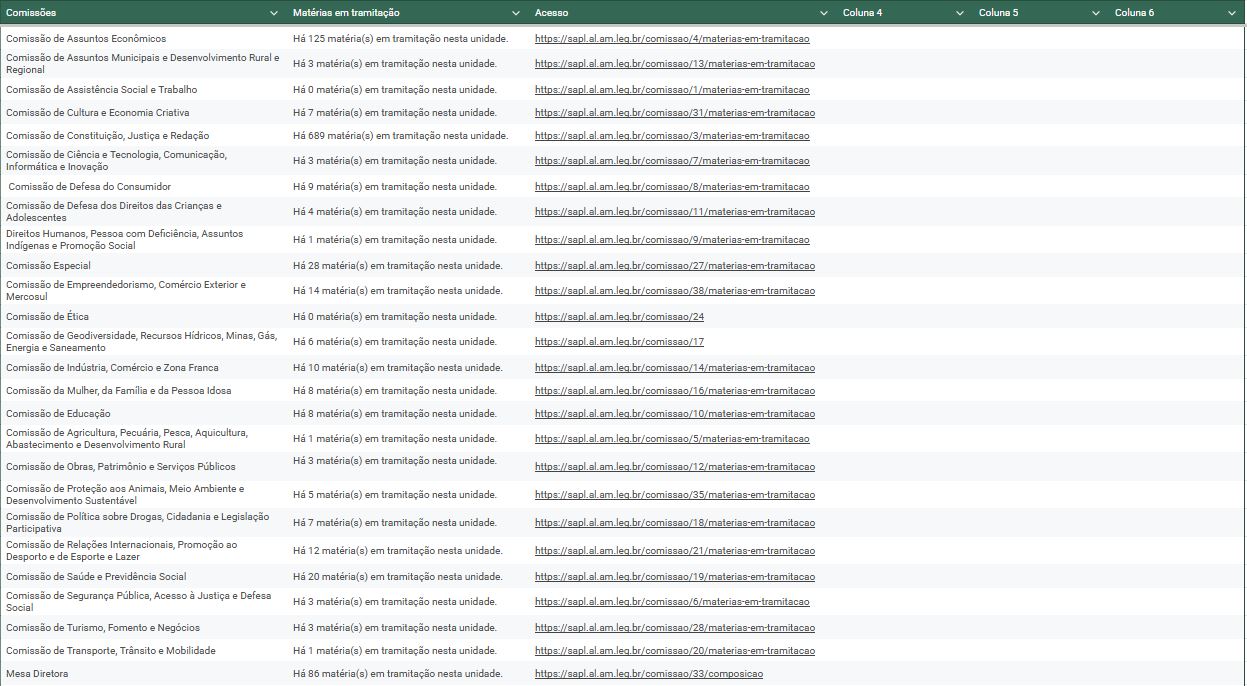The width and height of the screenshot is (1247, 686).
Task: Select the 'Há 14 matéria(s)' cell
Action: [x=408, y=291]
